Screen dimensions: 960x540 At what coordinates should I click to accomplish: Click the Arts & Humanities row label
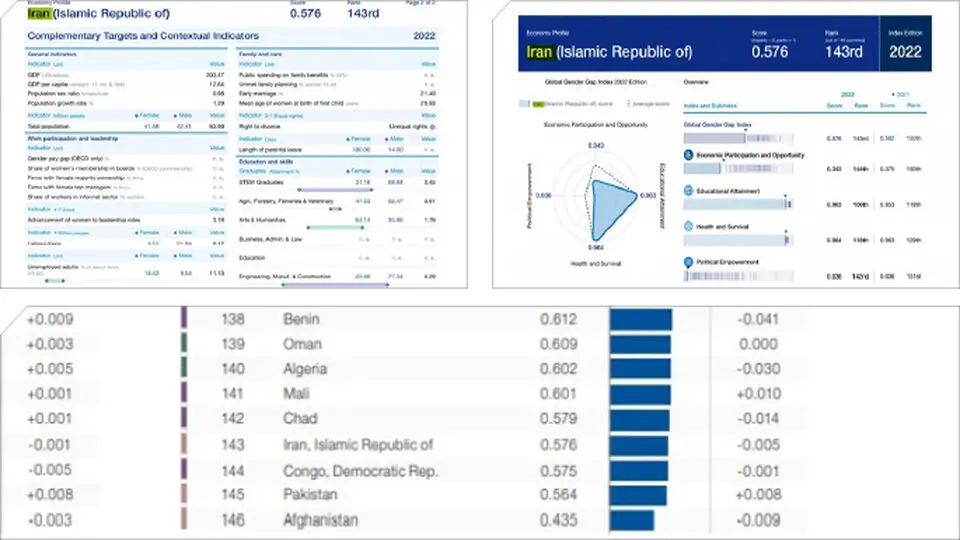[262, 220]
